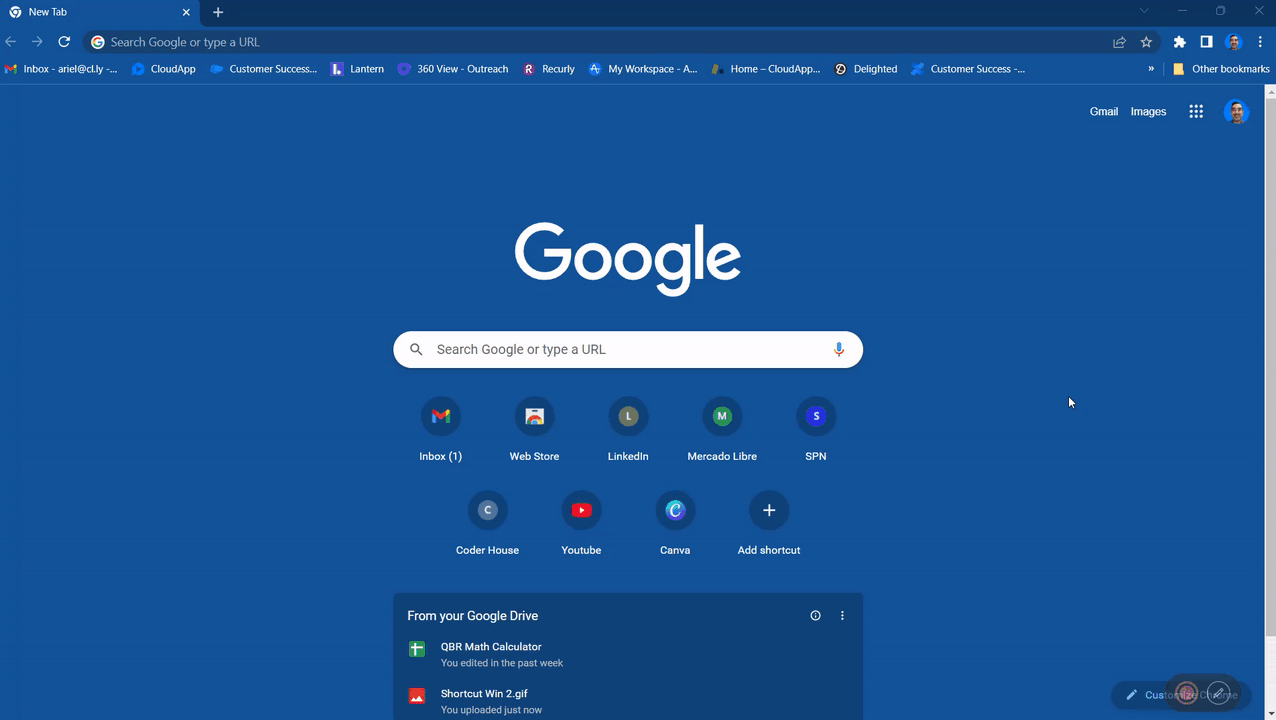This screenshot has width=1276, height=720.
Task: Expand hidden bookmarks with the double chevron
Action: pyautogui.click(x=1151, y=69)
